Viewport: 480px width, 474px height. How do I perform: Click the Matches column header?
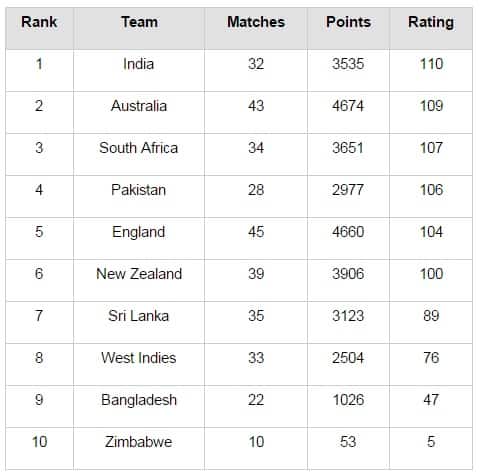[256, 22]
